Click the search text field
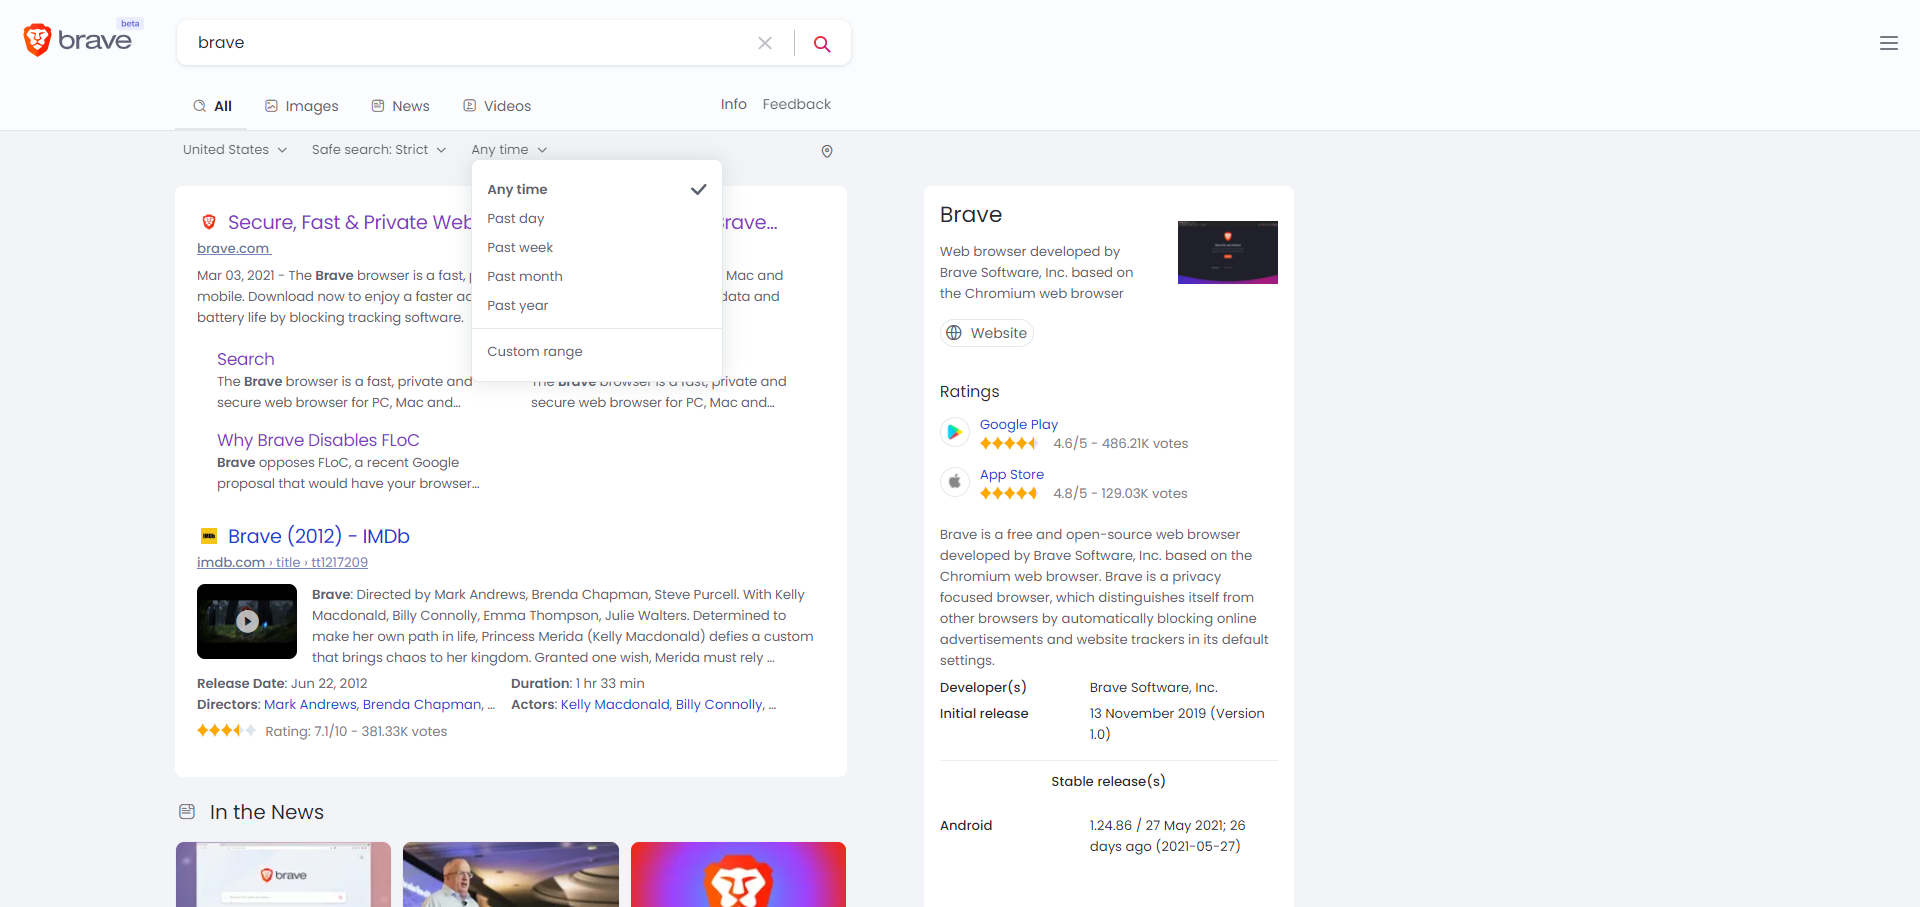Screen dimensions: 1920x907 pyautogui.click(x=470, y=42)
